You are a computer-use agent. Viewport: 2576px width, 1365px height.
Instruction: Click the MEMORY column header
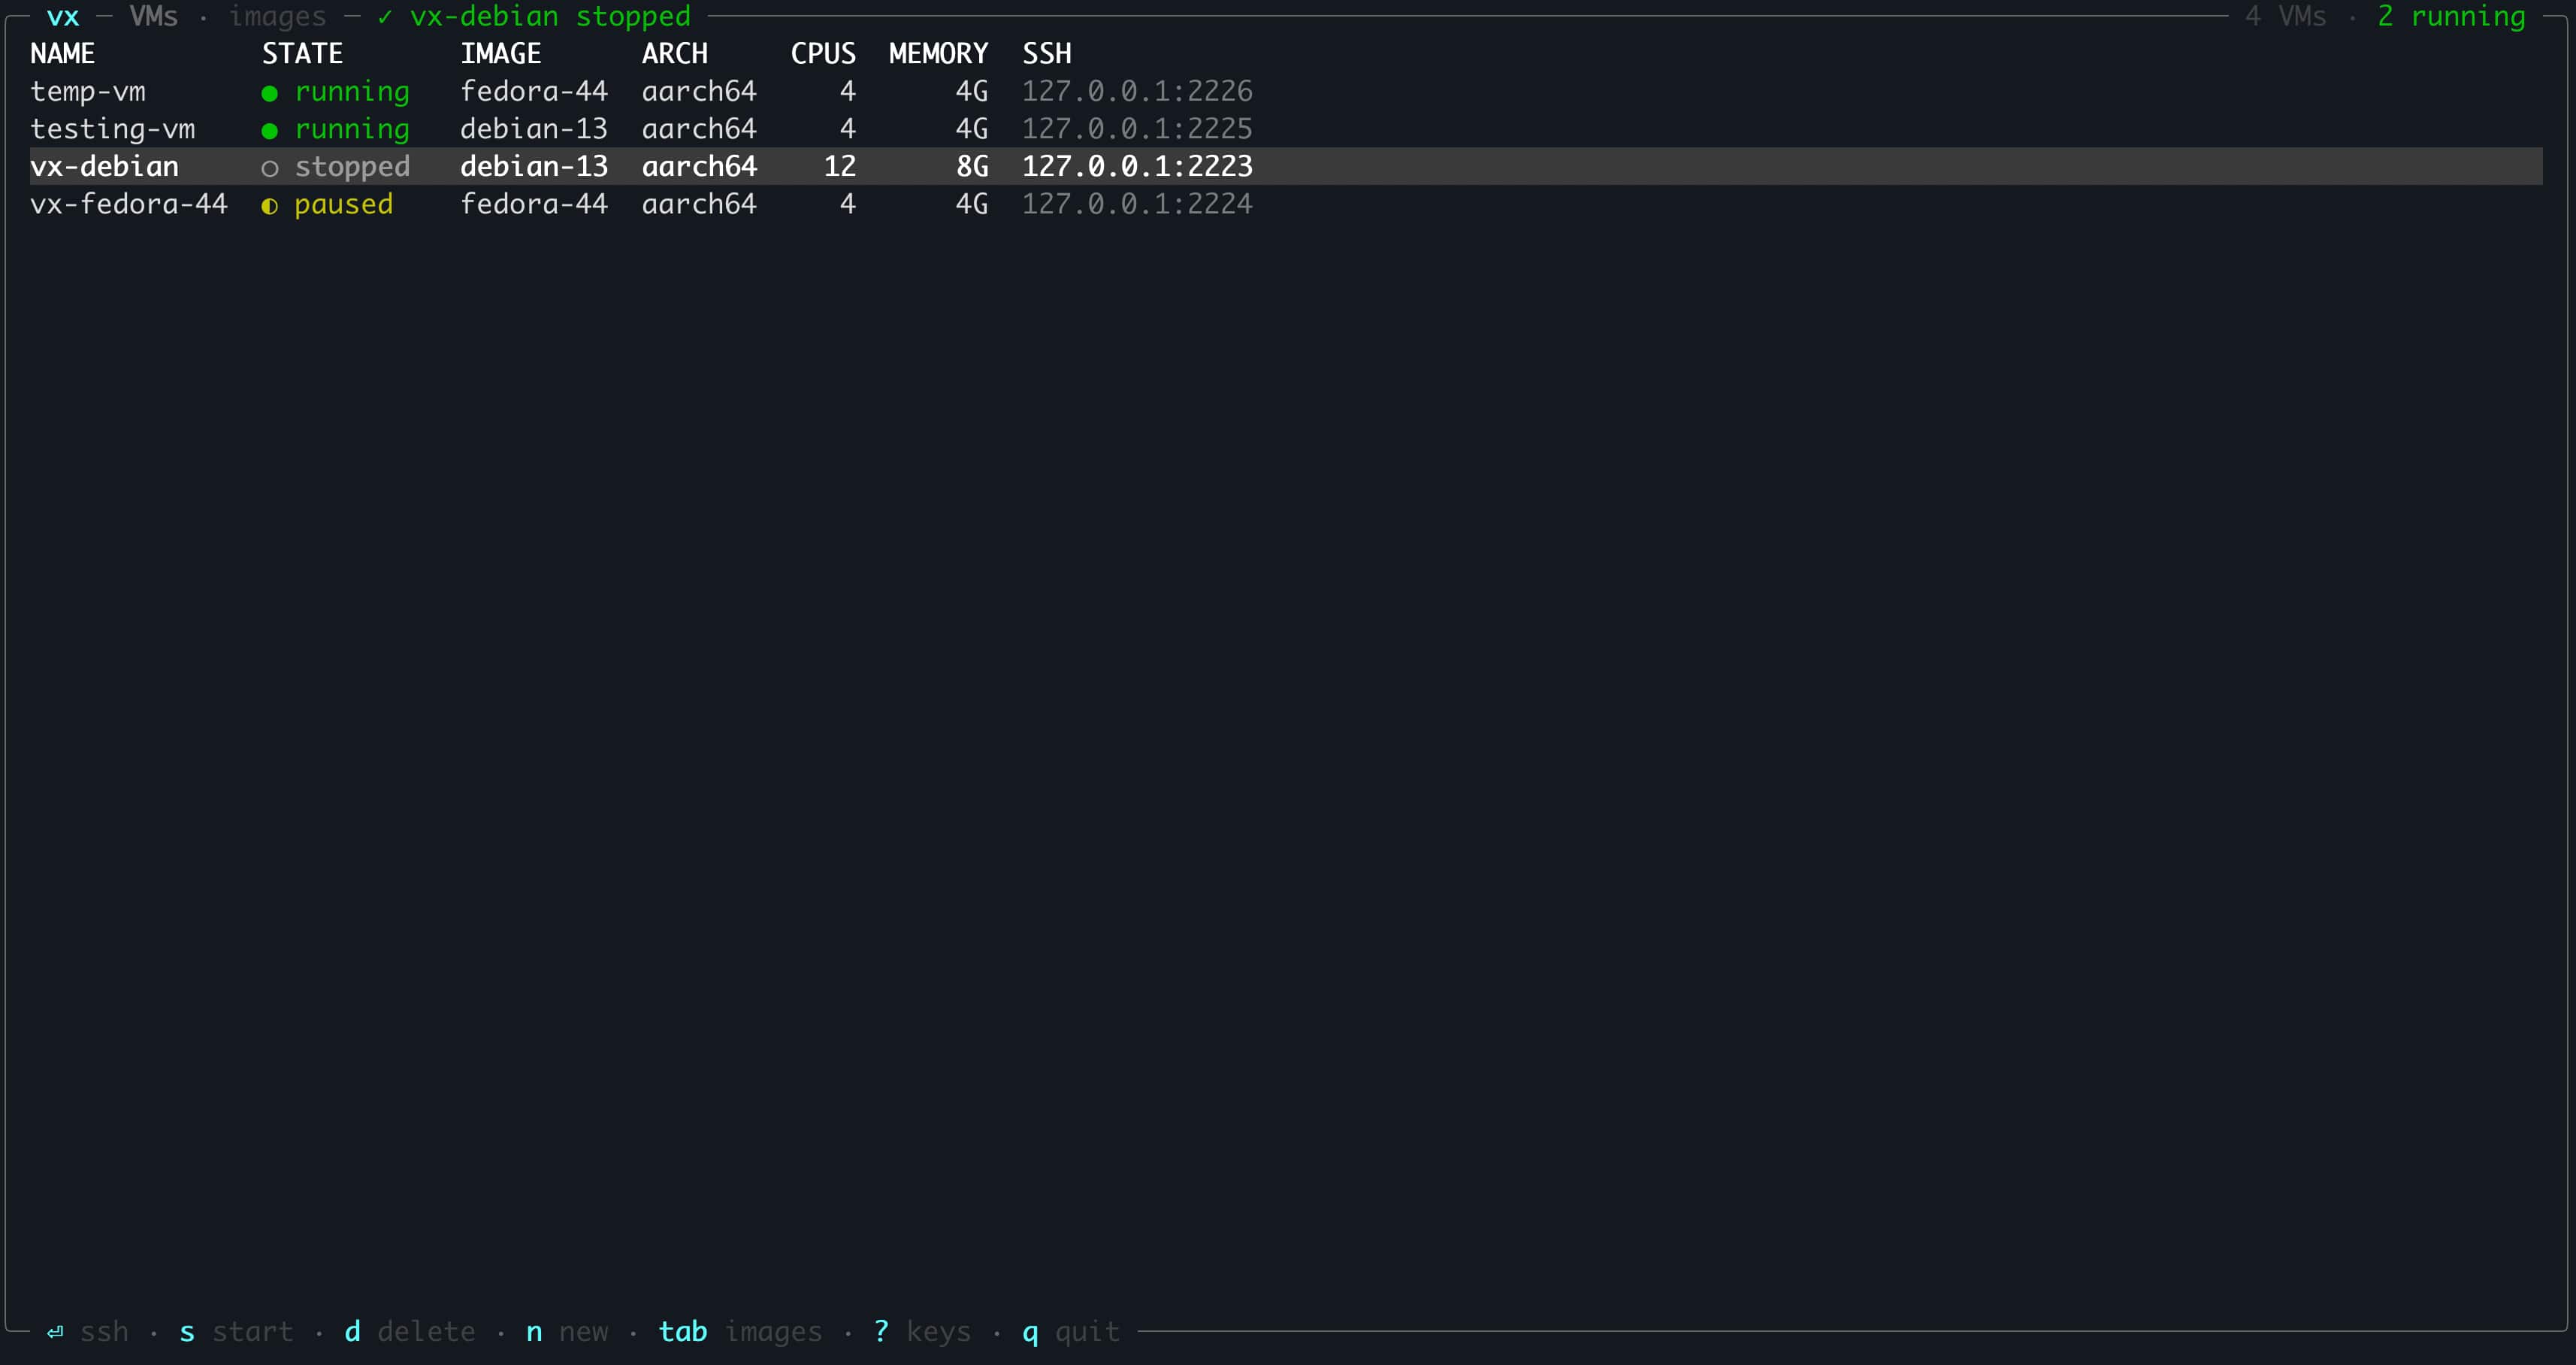pyautogui.click(x=938, y=53)
